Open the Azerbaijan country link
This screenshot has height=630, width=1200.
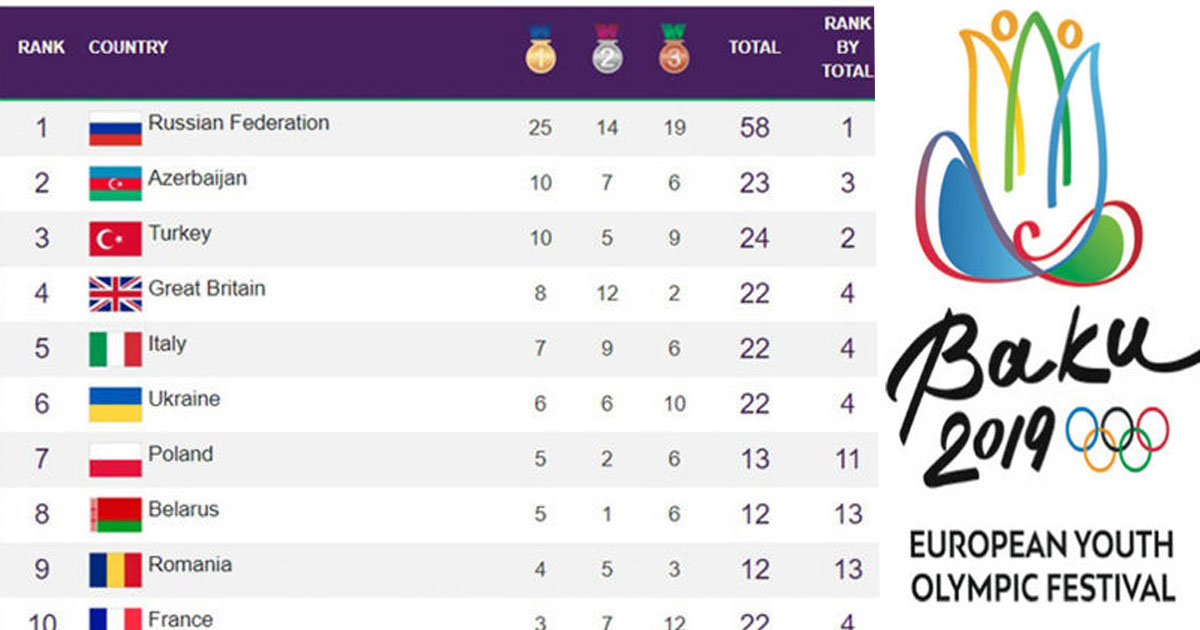pos(197,178)
